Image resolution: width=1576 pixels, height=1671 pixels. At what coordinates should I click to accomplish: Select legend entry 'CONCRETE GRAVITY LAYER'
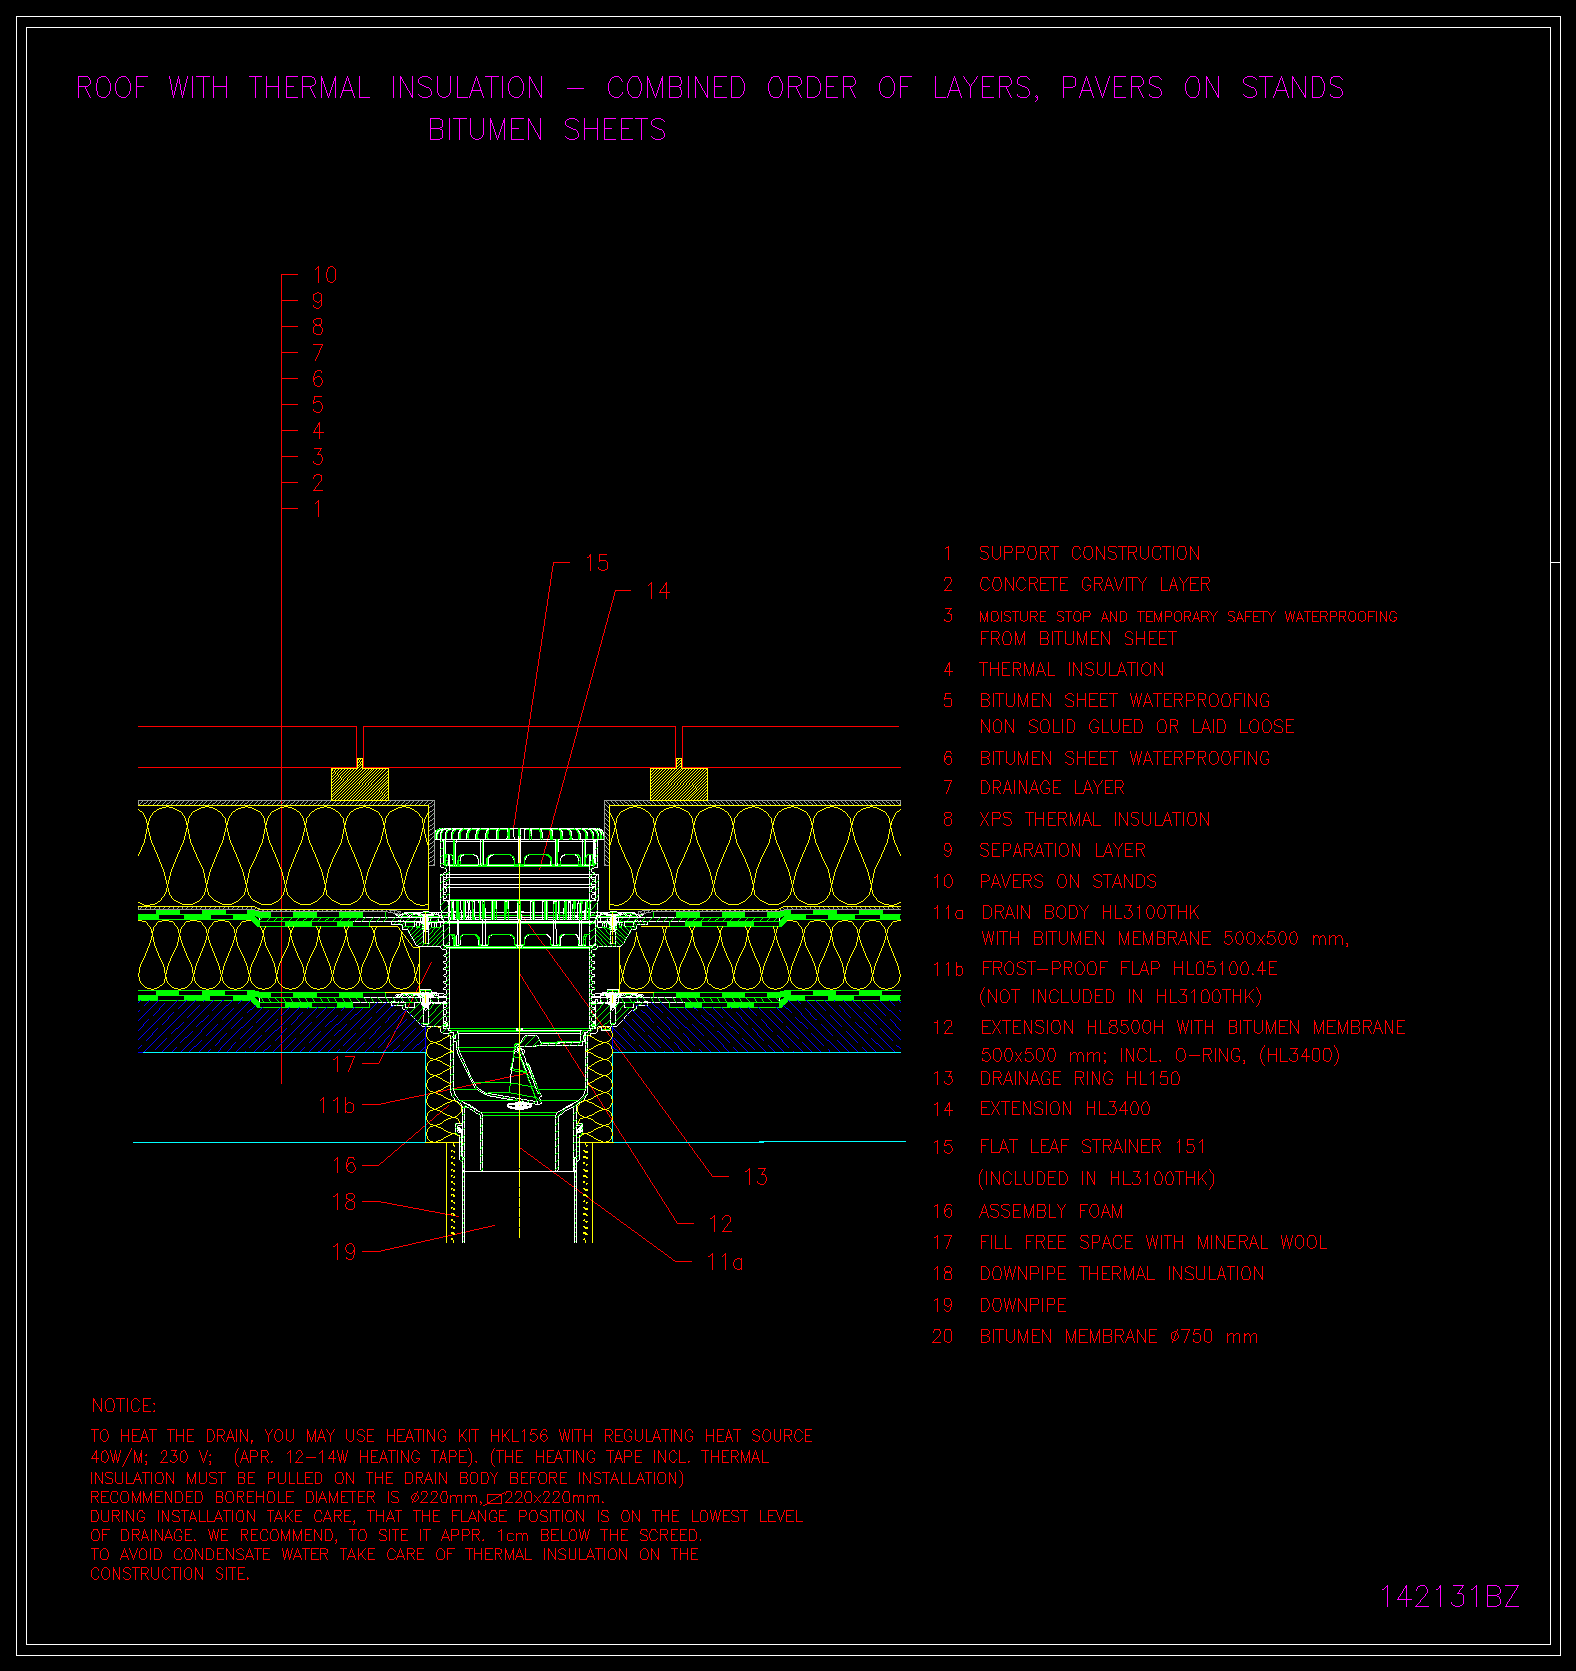pos(1095,584)
